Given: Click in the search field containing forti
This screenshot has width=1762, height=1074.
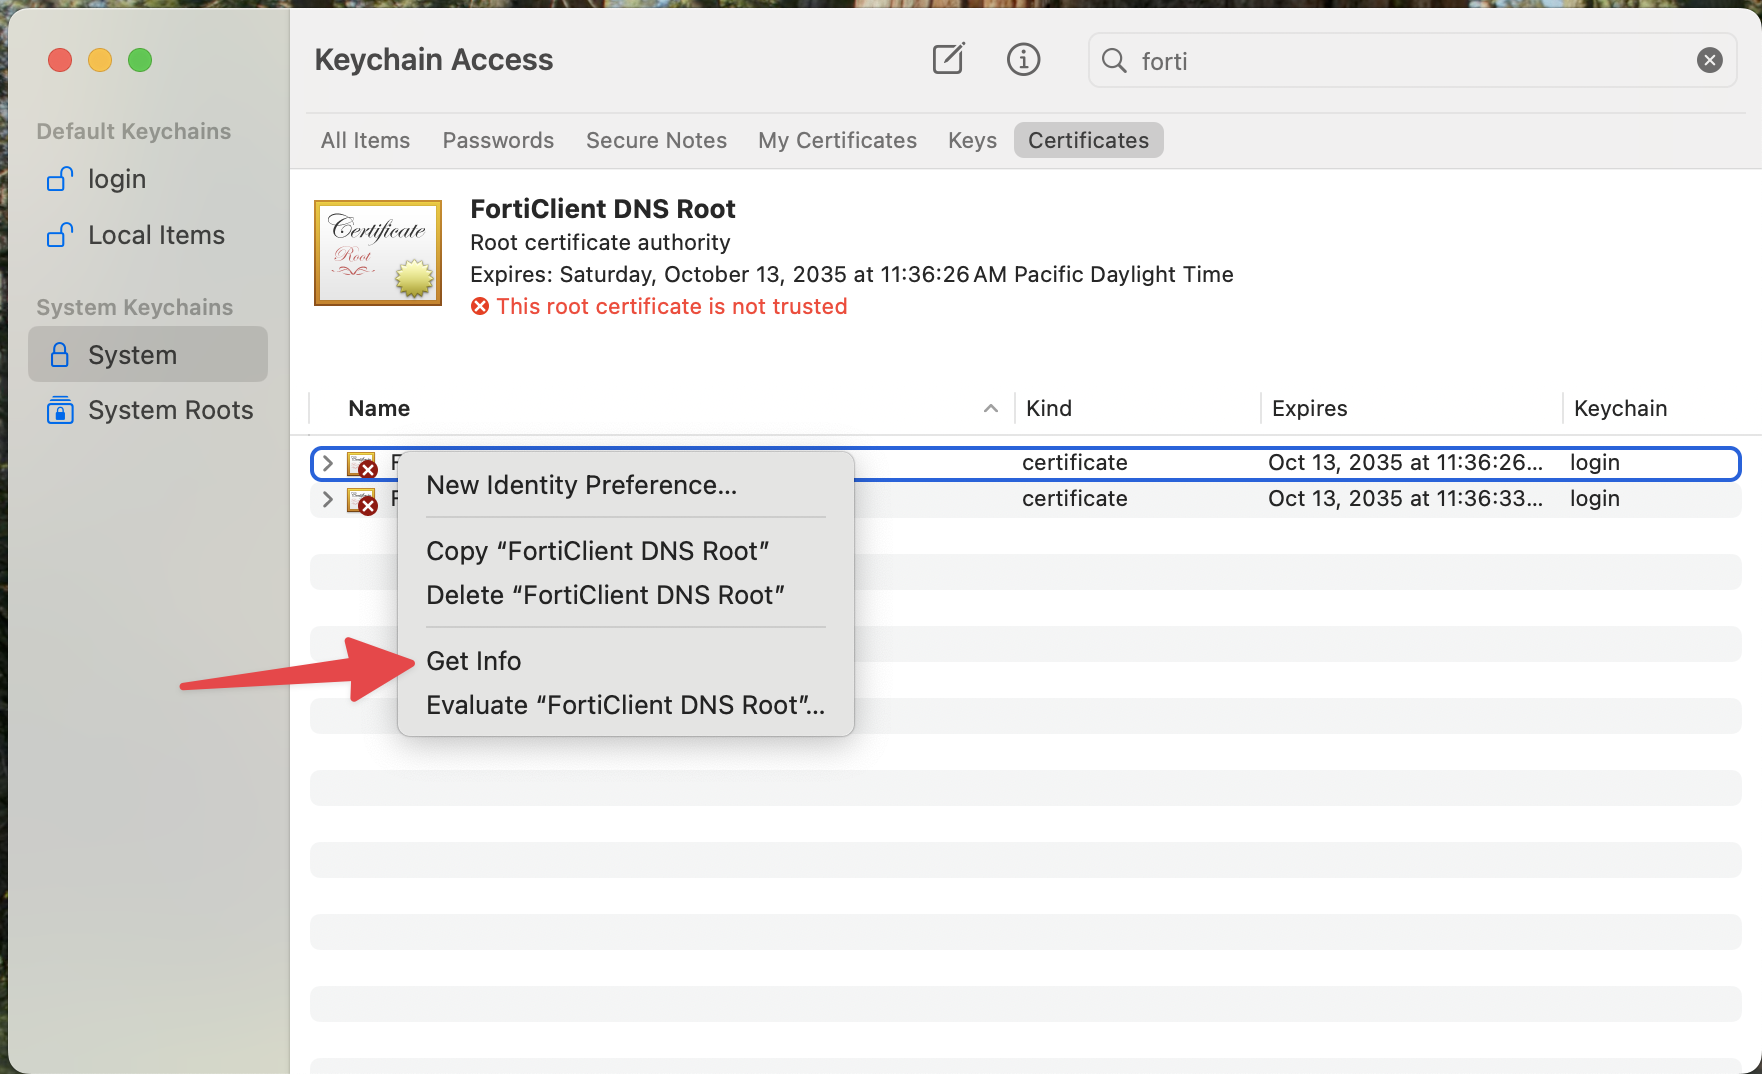Looking at the screenshot, I should point(1400,61).
